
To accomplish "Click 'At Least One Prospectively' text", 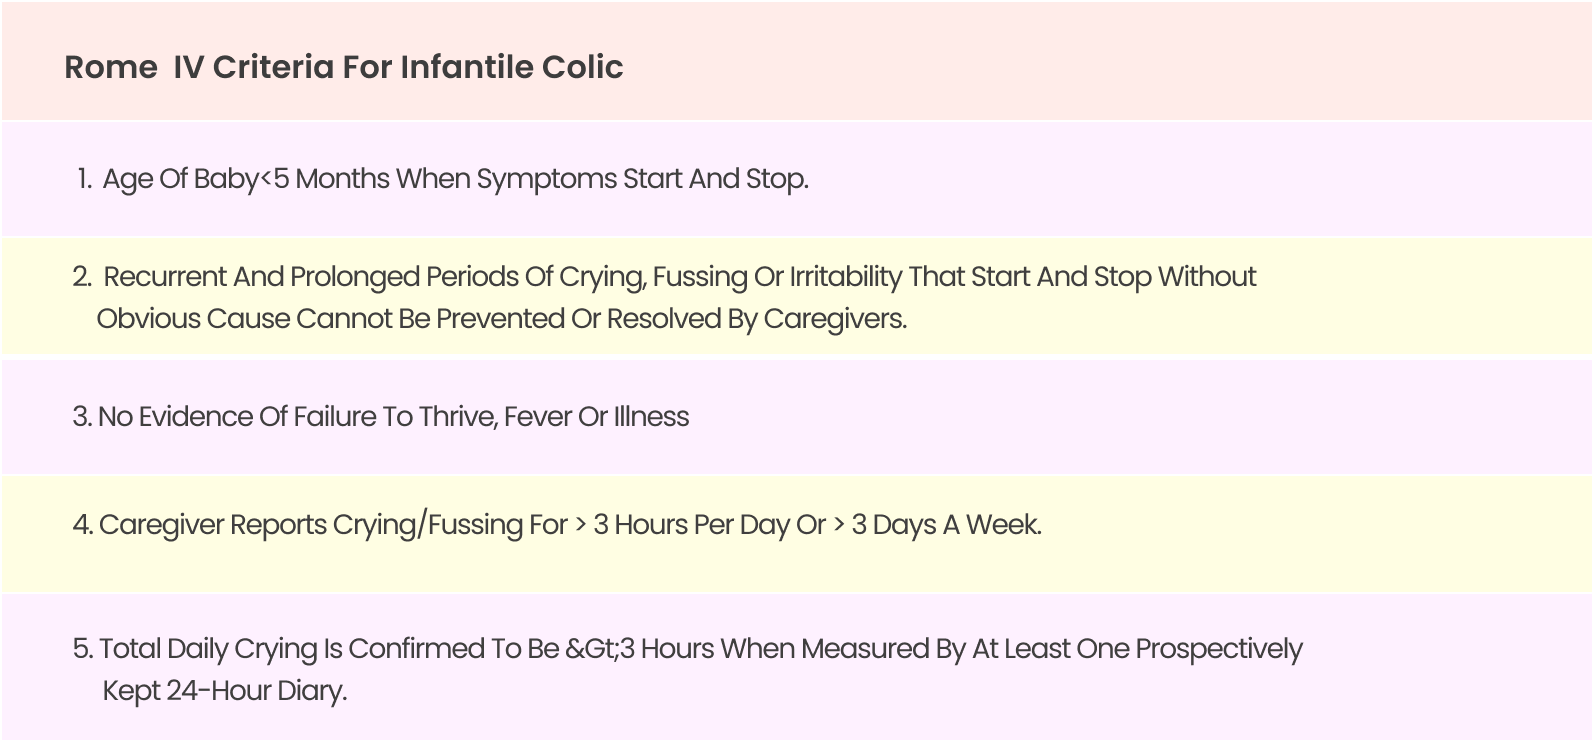I will coord(1137,649).
